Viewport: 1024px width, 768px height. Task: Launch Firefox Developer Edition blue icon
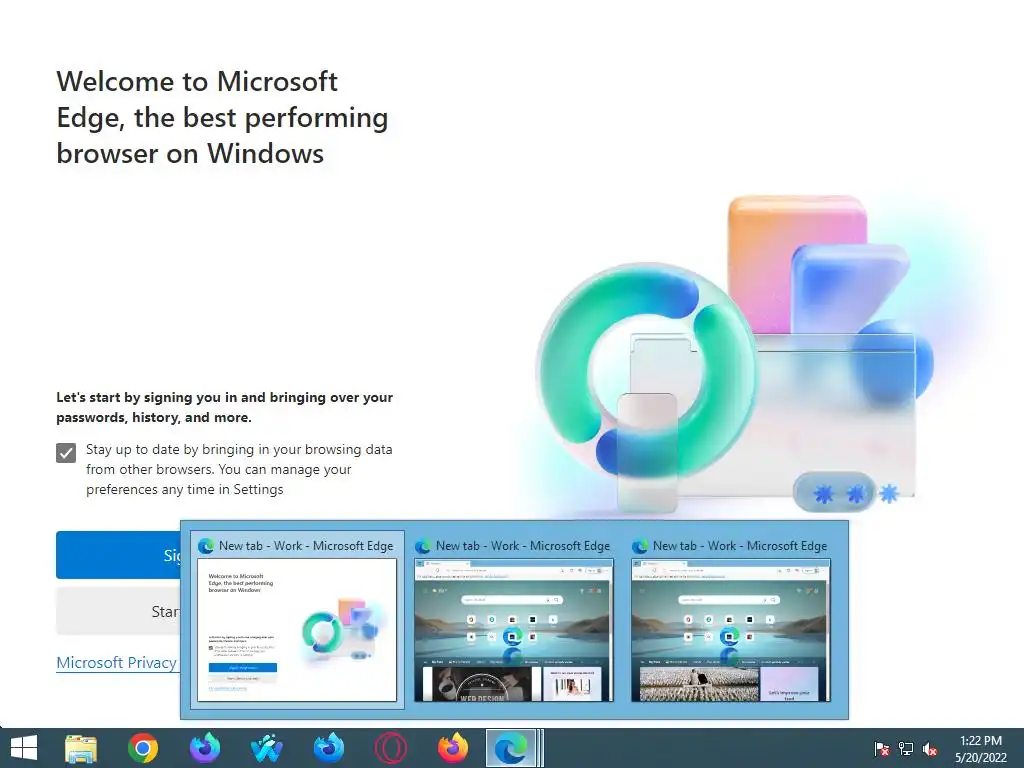pyautogui.click(x=328, y=748)
